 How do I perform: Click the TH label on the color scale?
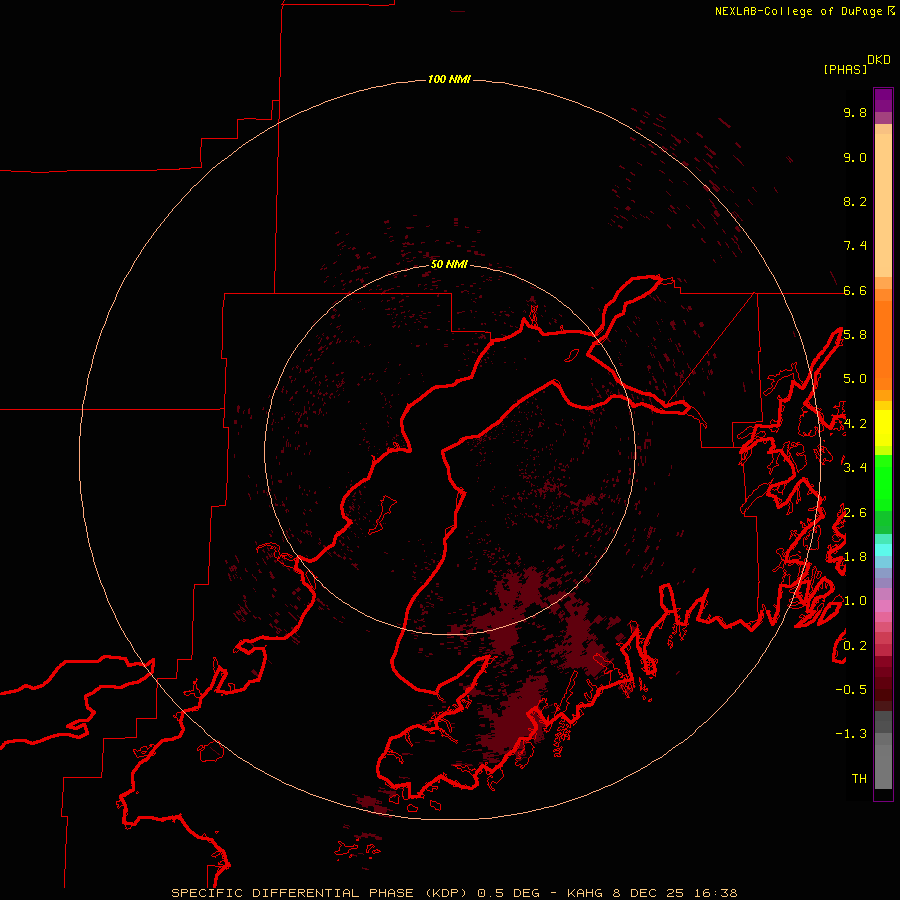click(x=859, y=779)
